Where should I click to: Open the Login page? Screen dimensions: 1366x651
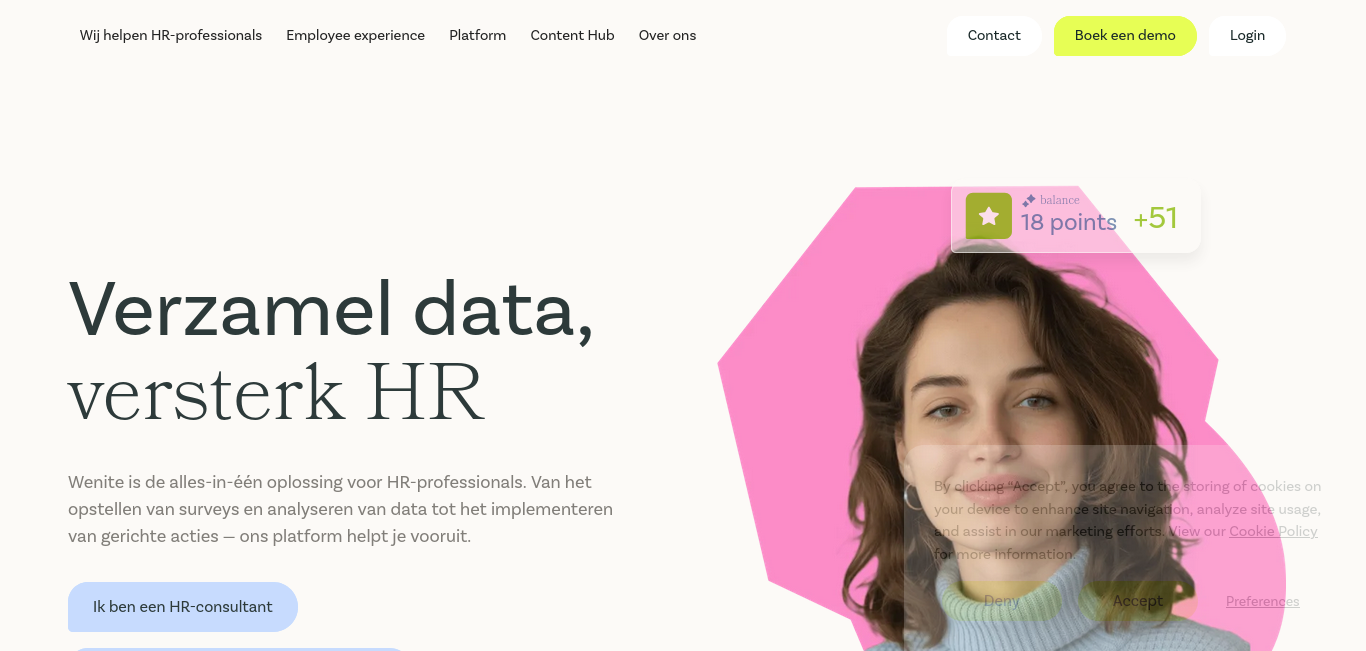tap(1247, 36)
